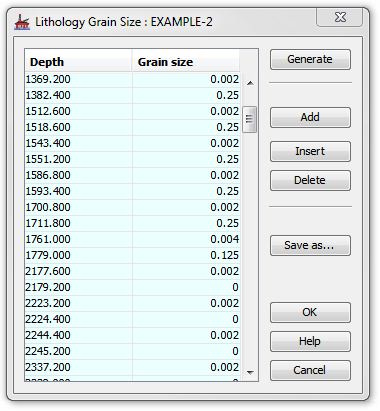Select depth cell 1700.800
The image size is (380, 411).
coord(79,207)
